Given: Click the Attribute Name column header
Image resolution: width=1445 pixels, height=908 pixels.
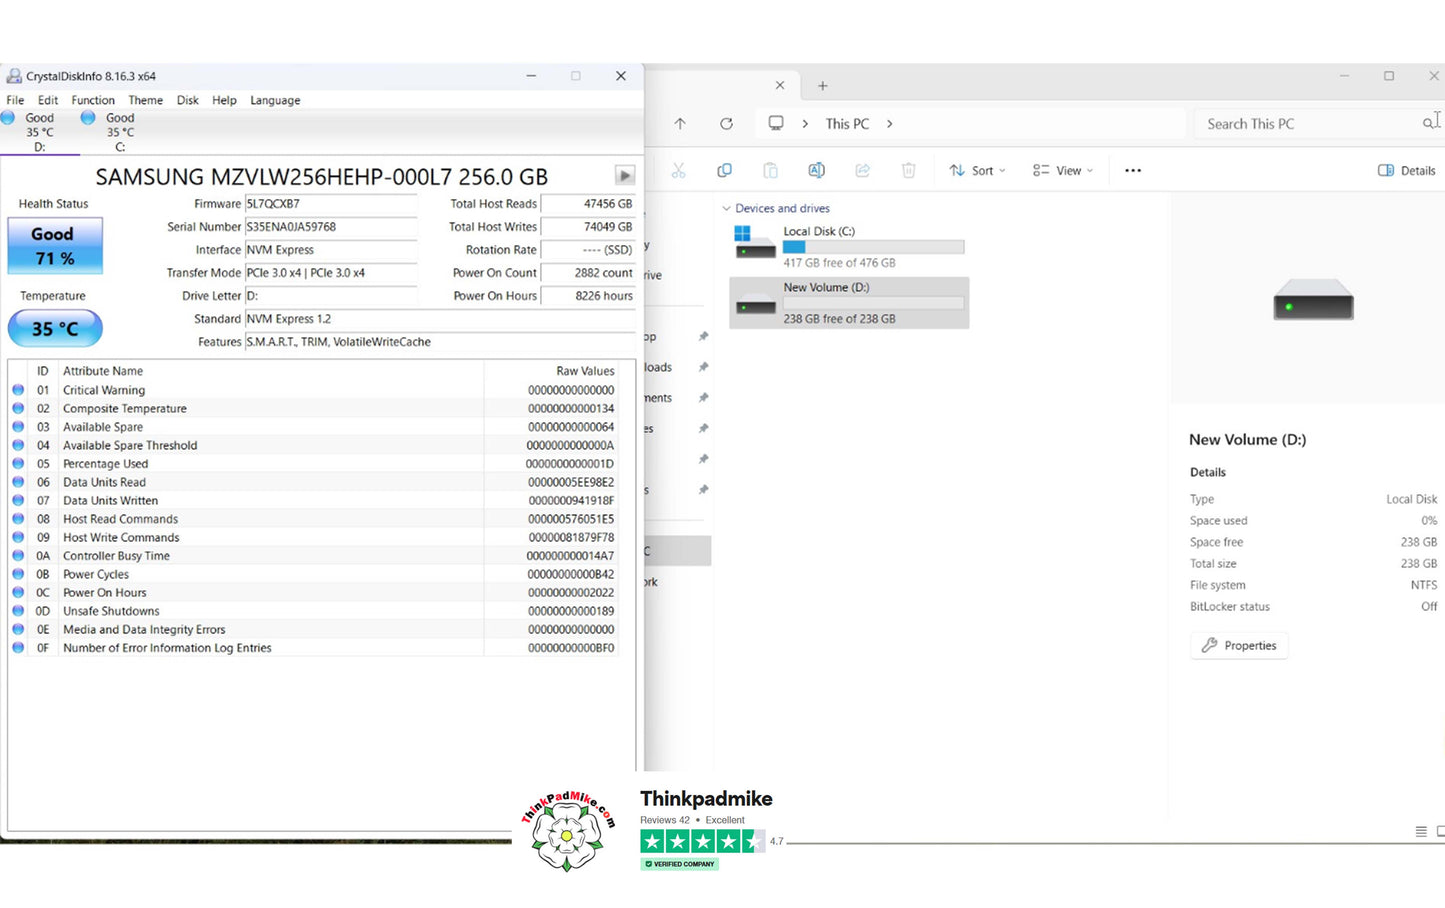Looking at the screenshot, I should pos(271,371).
